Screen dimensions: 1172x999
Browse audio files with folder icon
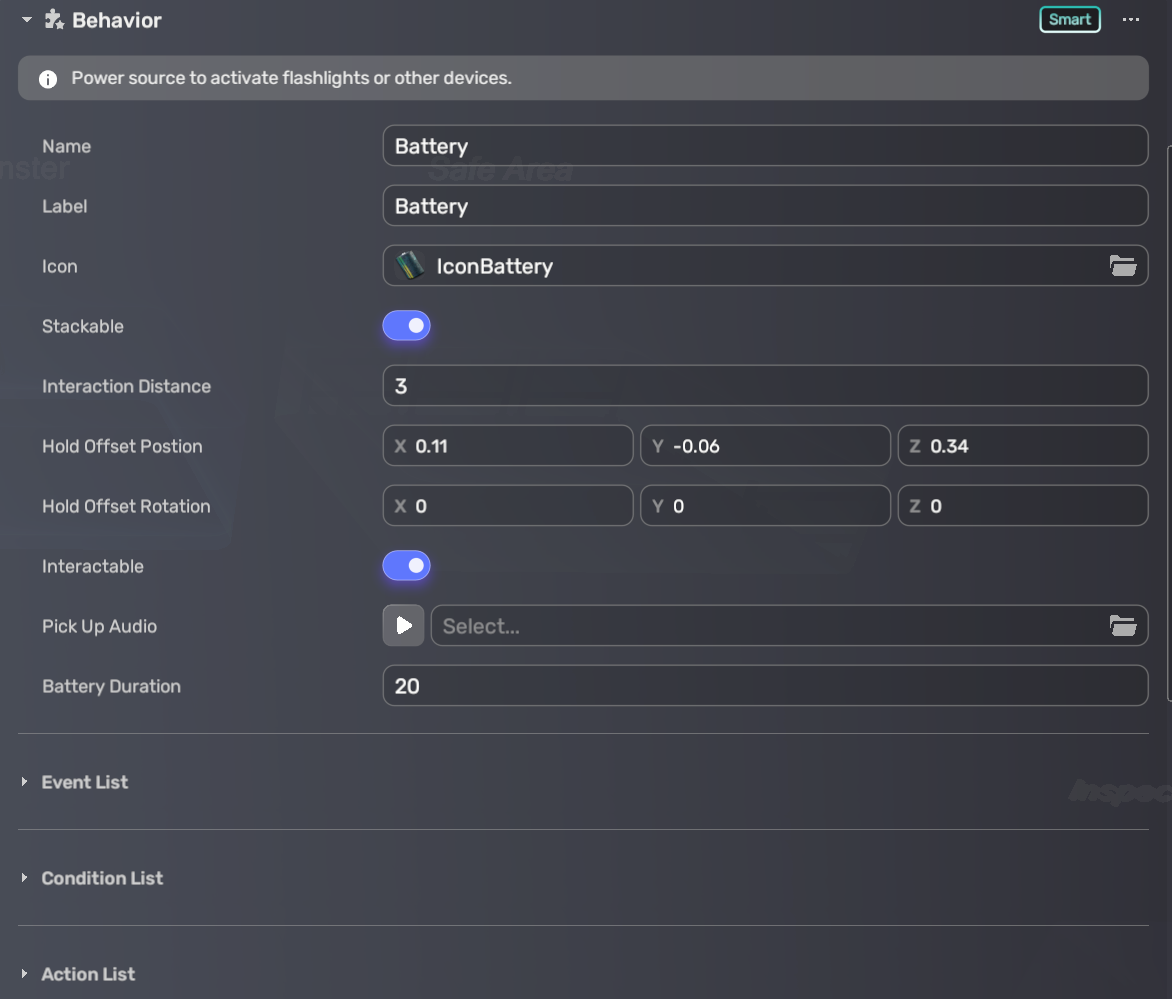(1123, 626)
